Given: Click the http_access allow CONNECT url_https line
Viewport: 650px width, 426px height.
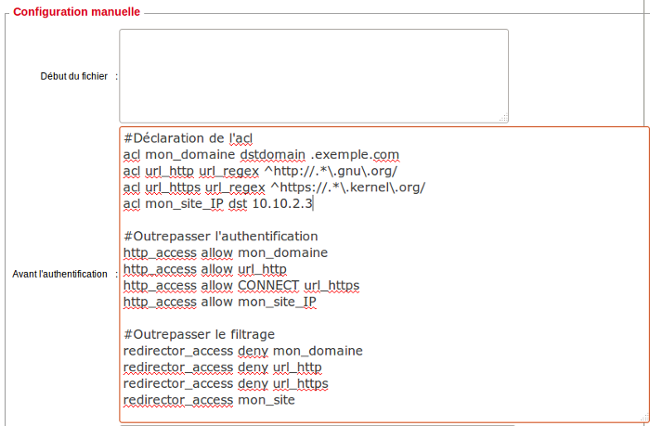Looking at the screenshot, I should point(241,285).
